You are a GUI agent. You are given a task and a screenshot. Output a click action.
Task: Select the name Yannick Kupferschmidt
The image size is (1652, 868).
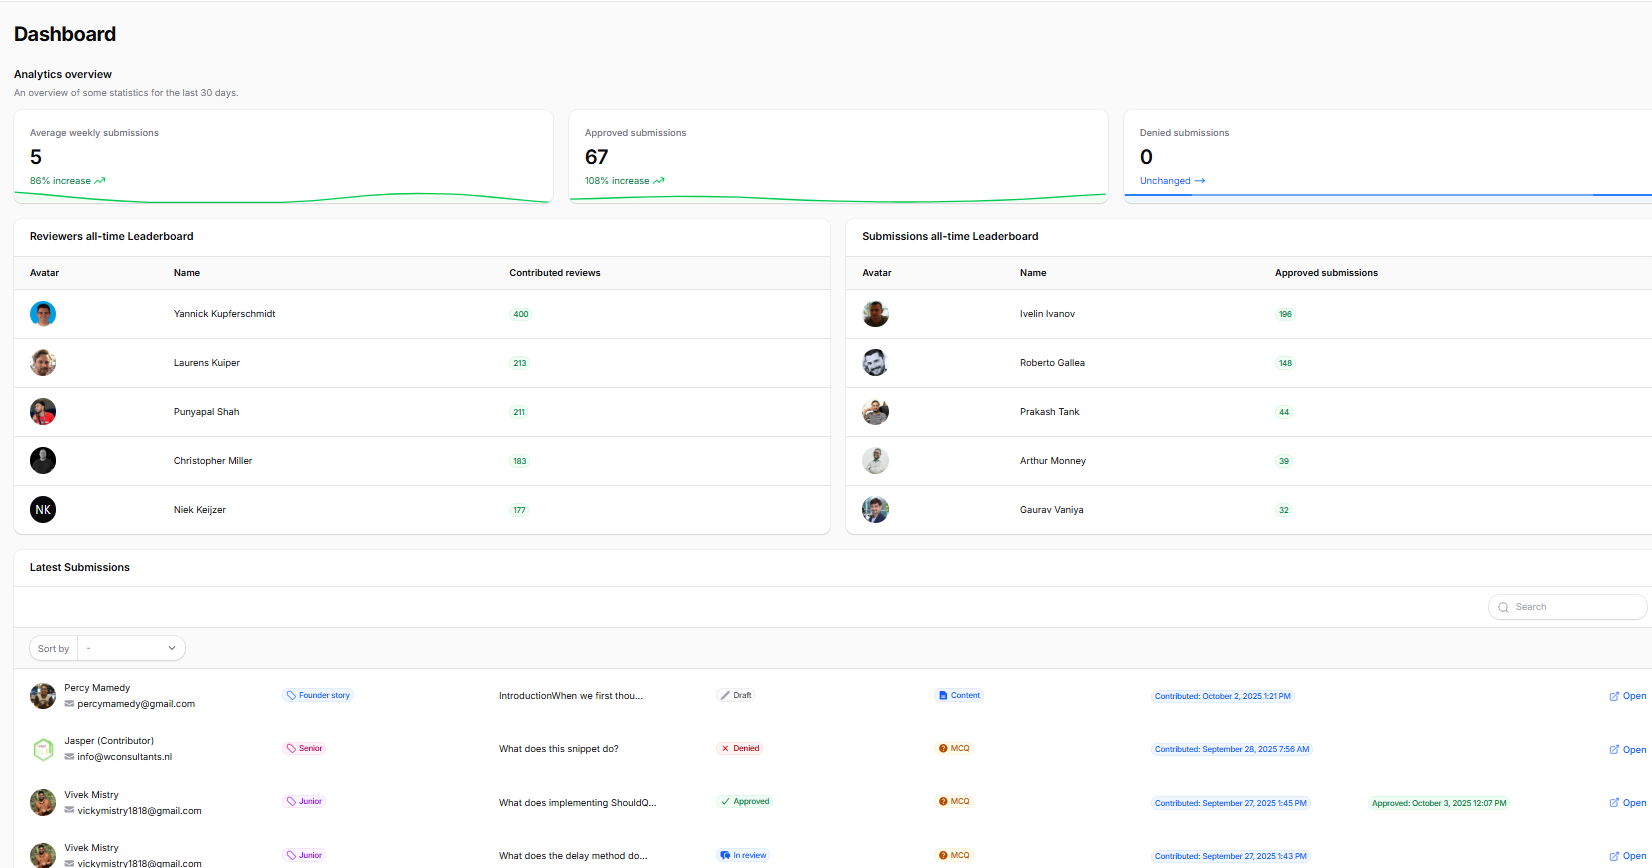coord(224,314)
